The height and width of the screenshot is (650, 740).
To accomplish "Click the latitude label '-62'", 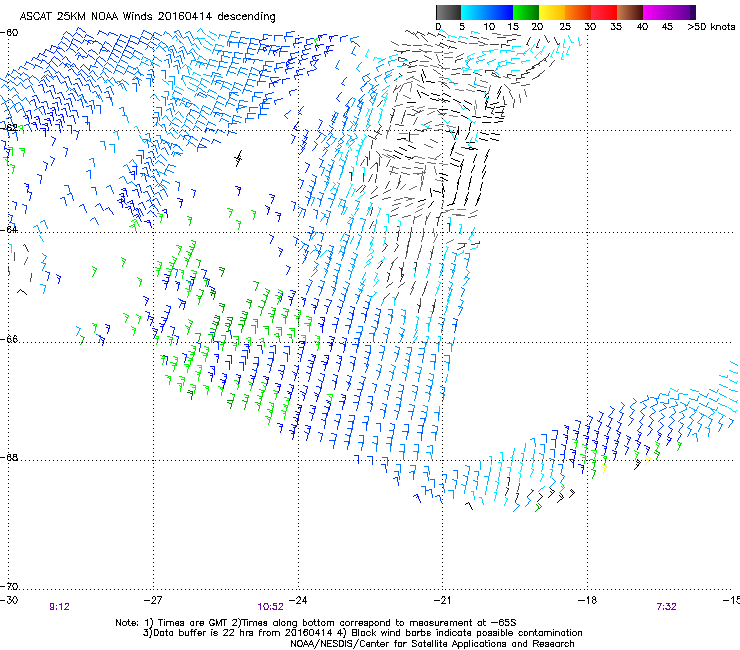I will pyautogui.click(x=9, y=127).
